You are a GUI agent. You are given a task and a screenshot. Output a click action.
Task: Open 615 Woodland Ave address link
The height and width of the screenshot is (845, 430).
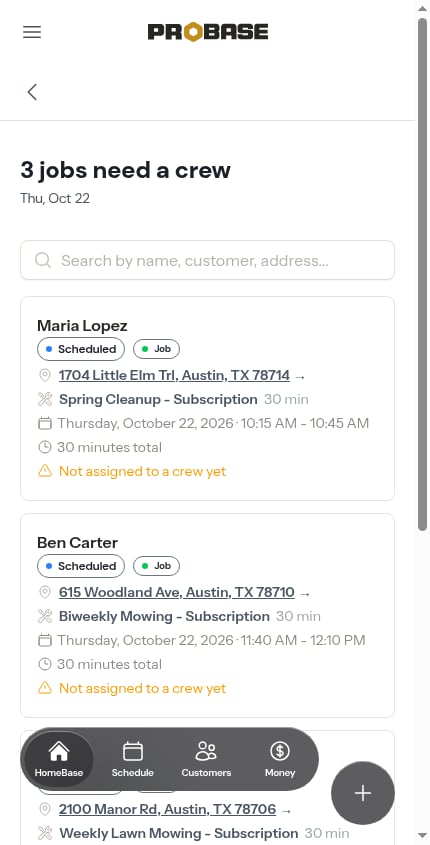pyautogui.click(x=177, y=592)
